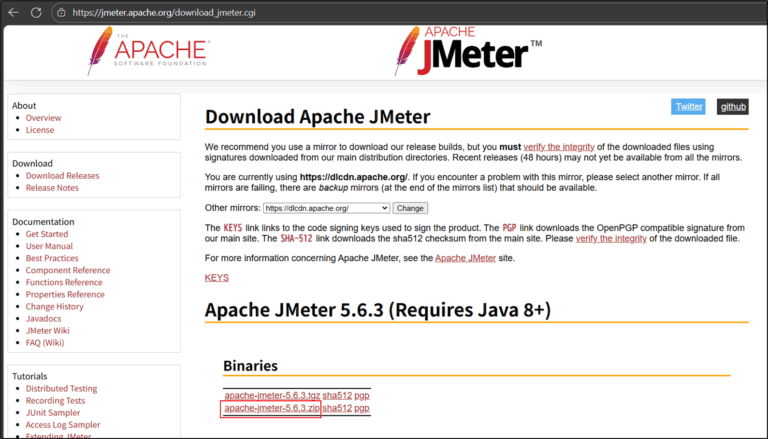Follow the Apache JMeter site link
Image resolution: width=768 pixels, height=439 pixels.
click(465, 258)
